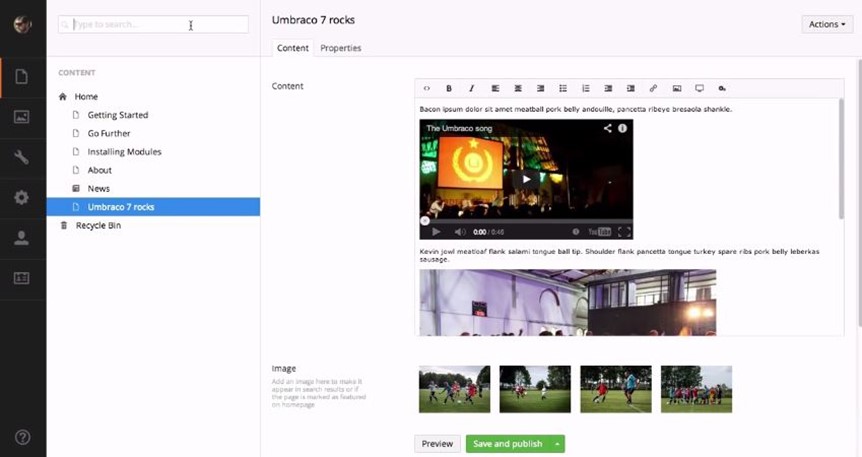Insert link using chain icon
The width and height of the screenshot is (862, 457).
coord(653,88)
